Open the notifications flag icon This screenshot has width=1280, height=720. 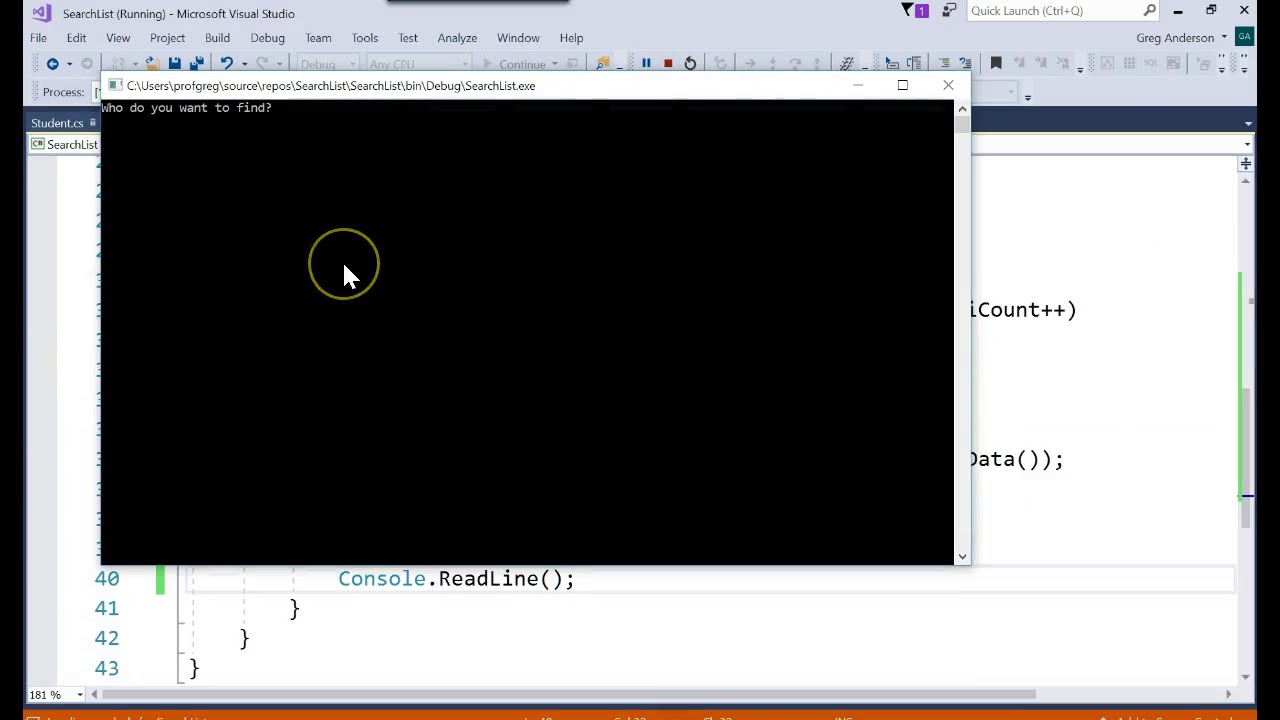coord(915,11)
